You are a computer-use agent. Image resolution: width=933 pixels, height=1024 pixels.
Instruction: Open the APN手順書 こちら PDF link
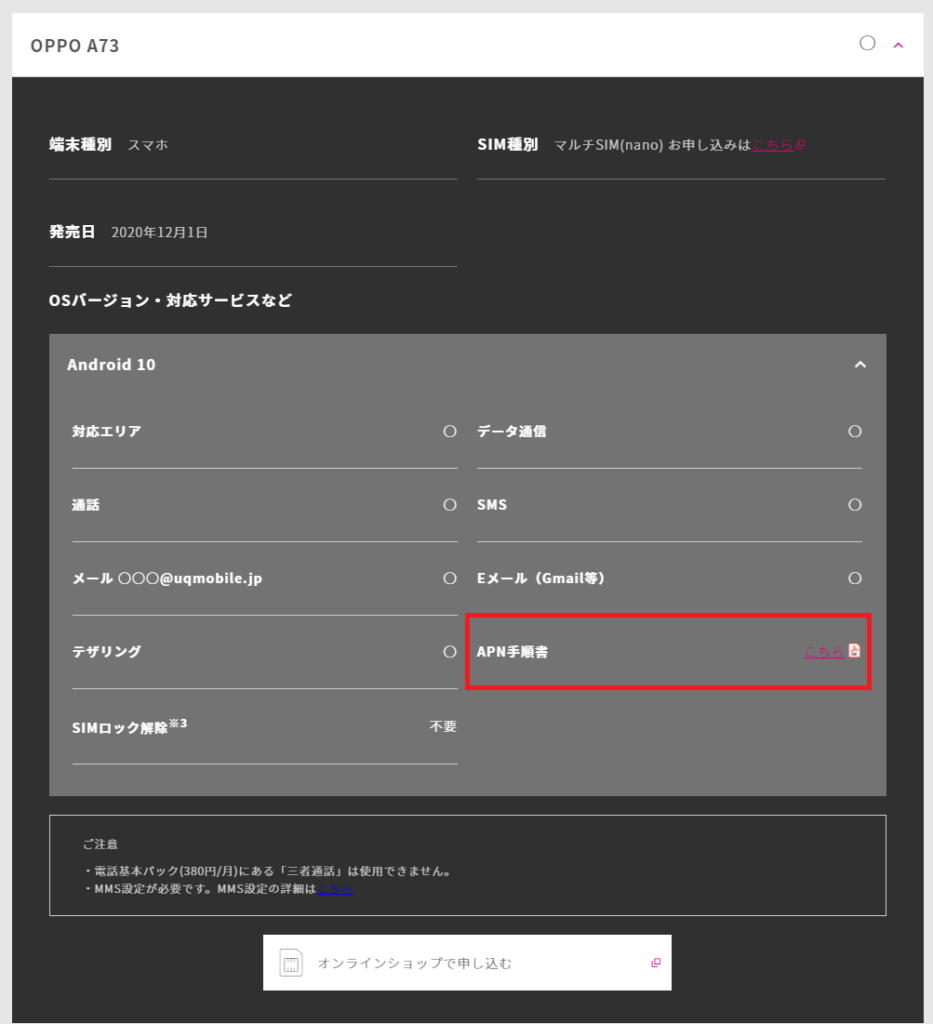click(x=824, y=652)
